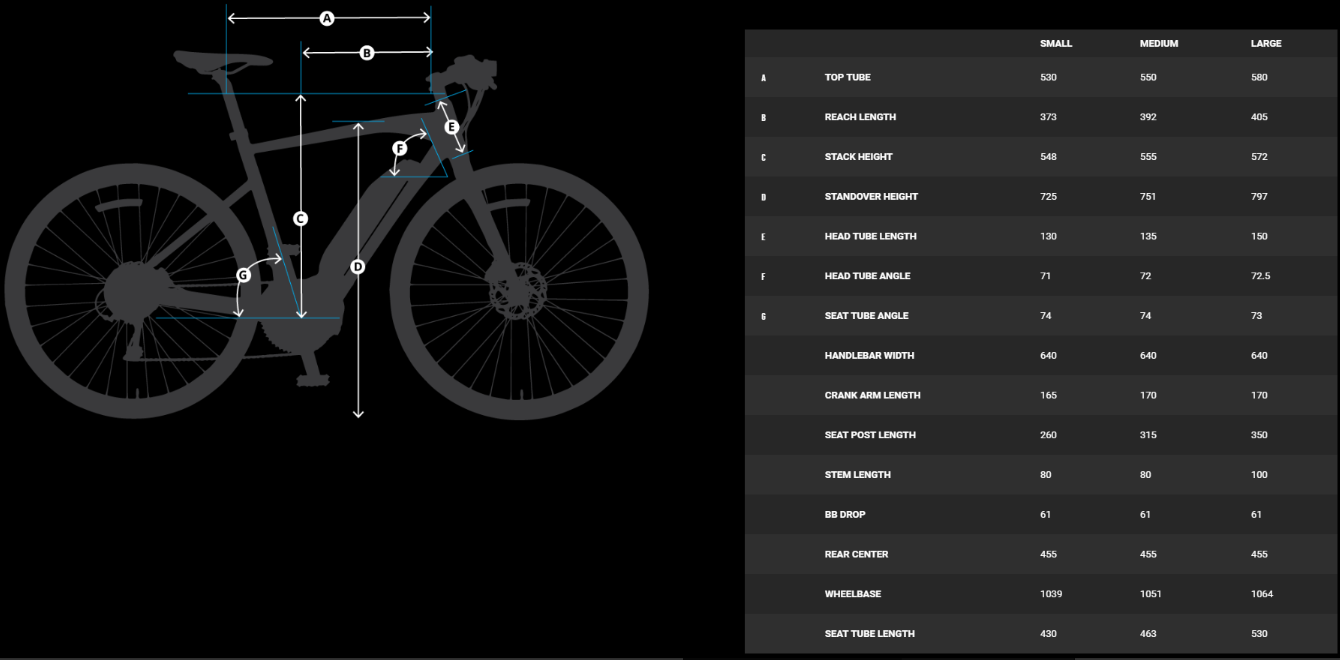Click the circled C stack height marker
This screenshot has width=1340, height=660.
click(x=300, y=219)
